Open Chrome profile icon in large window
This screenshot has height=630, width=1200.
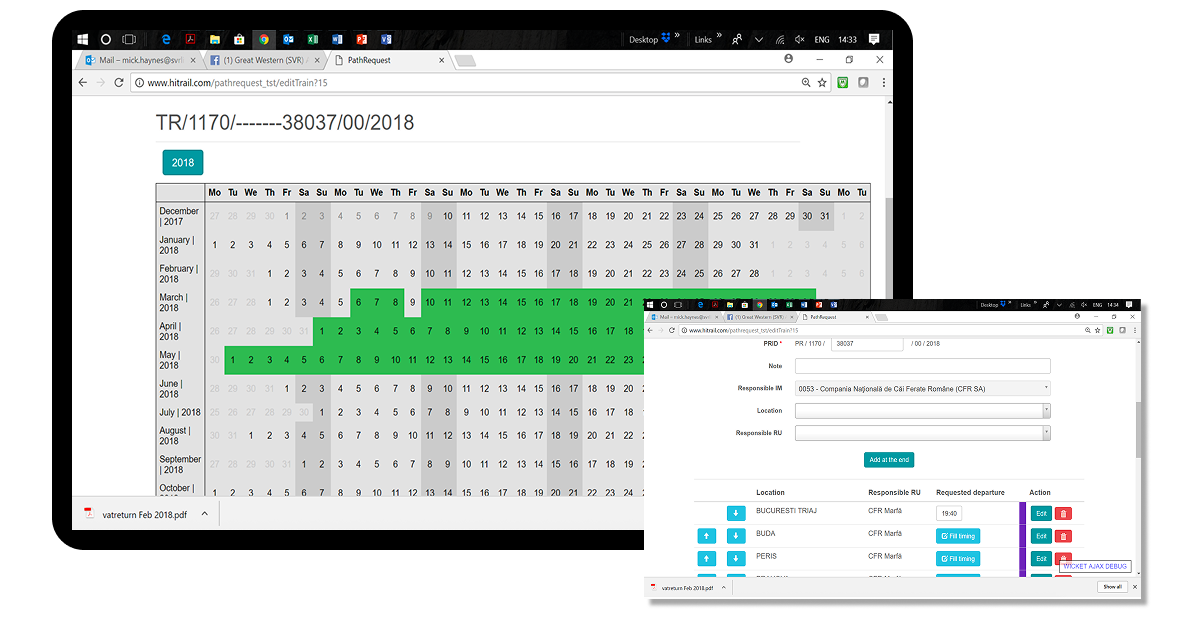(789, 60)
